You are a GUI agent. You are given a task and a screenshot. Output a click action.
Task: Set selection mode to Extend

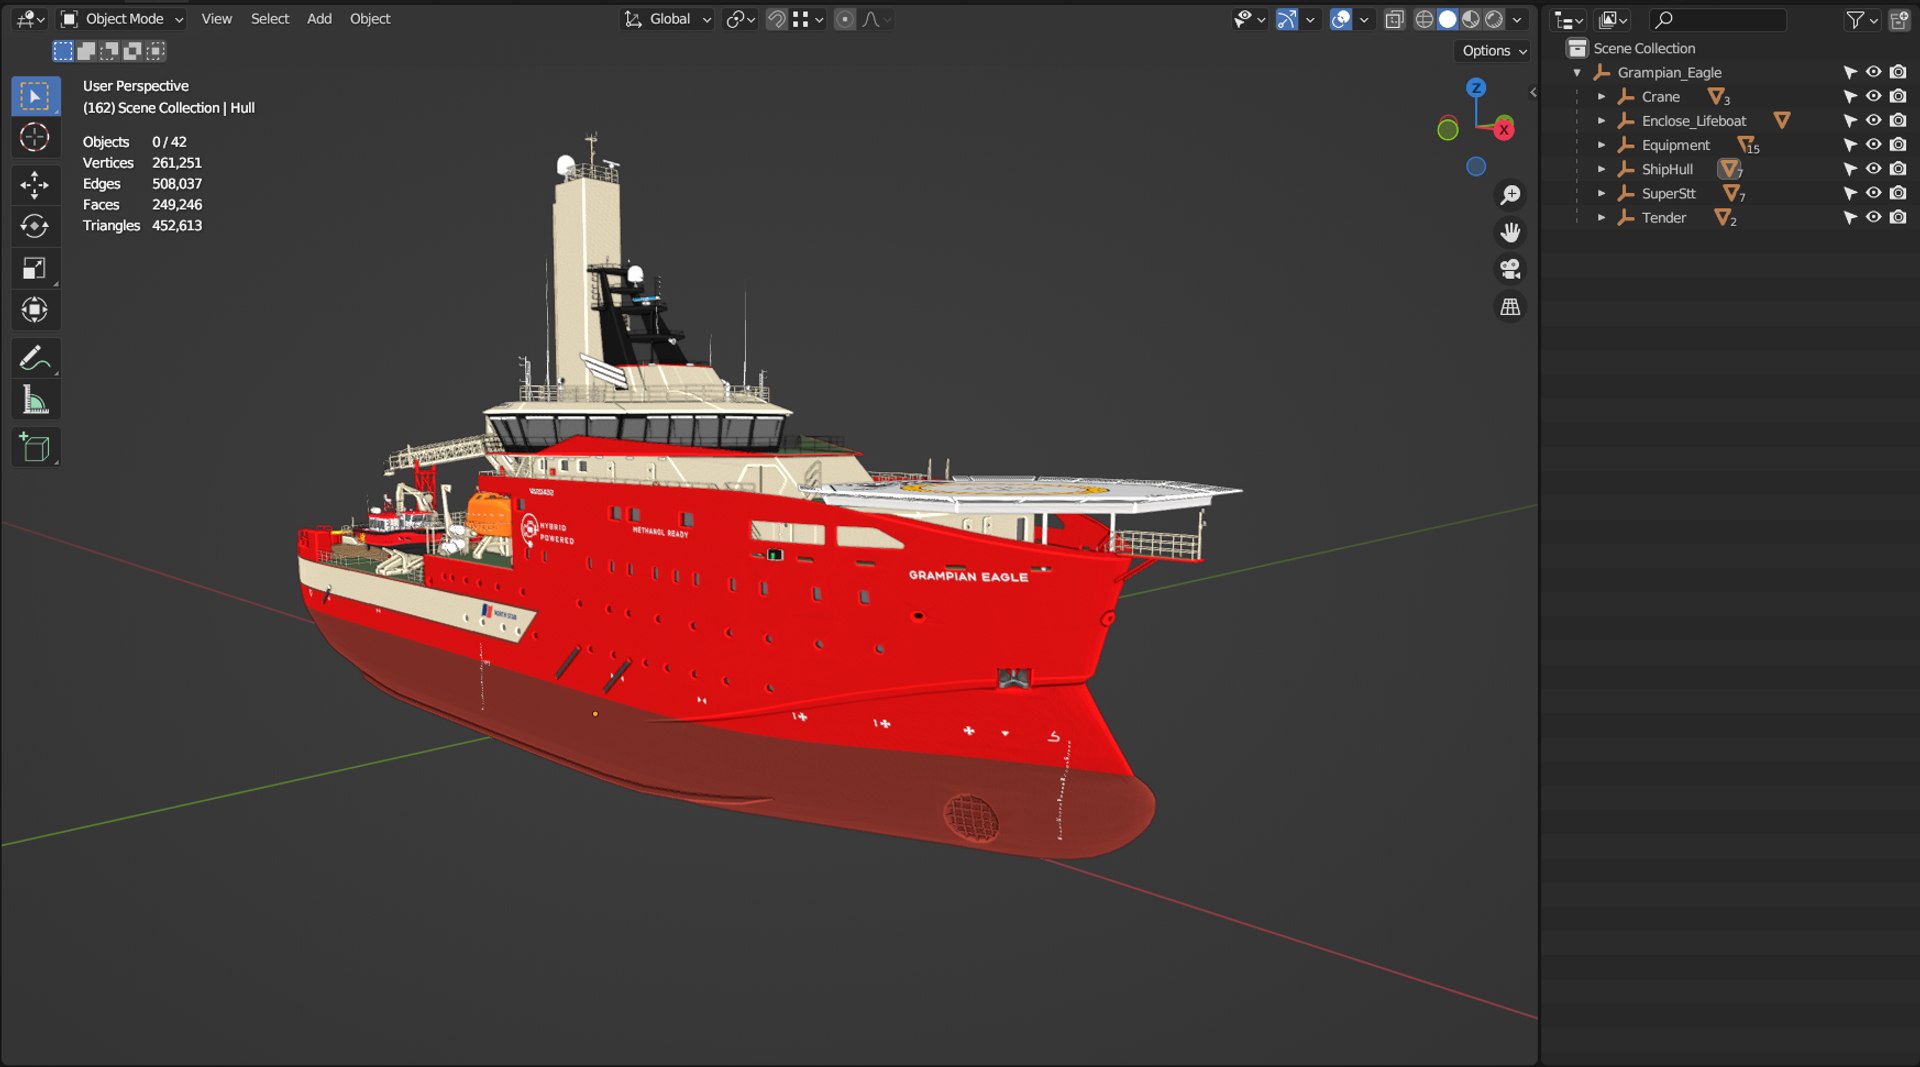click(86, 51)
